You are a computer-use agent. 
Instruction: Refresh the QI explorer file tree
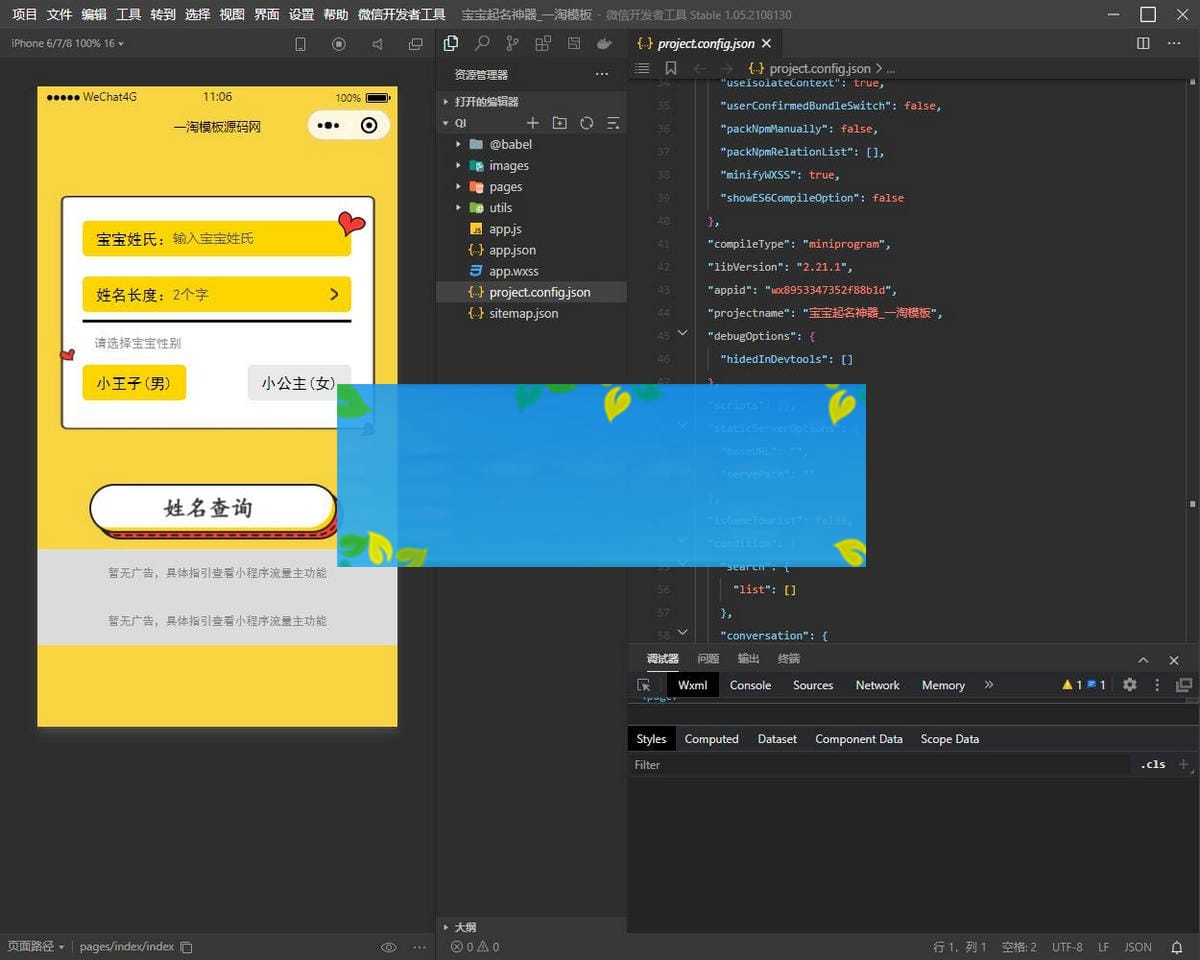(x=587, y=123)
